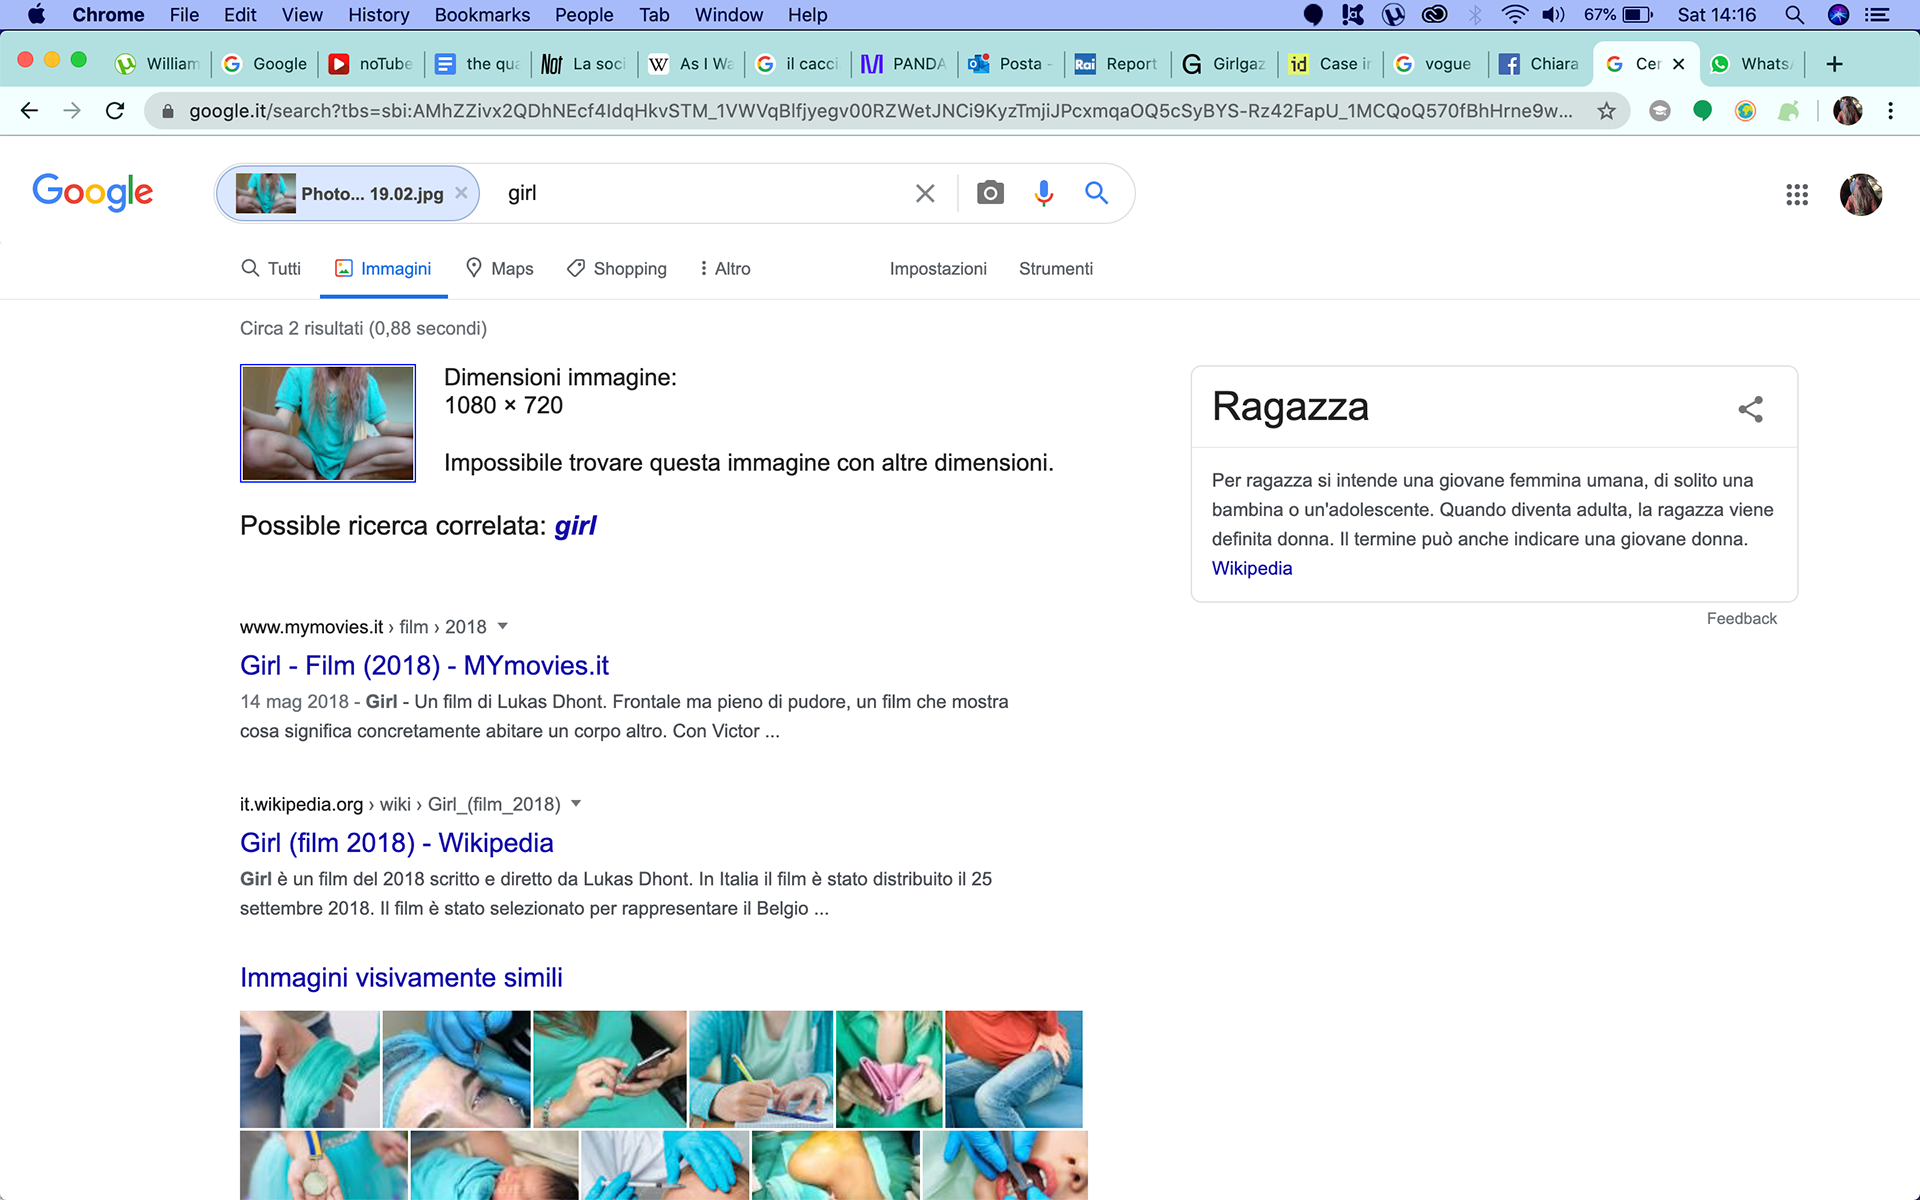This screenshot has height=1200, width=1920.
Task: Open macOS Spotlight search
Action: coord(1794,15)
